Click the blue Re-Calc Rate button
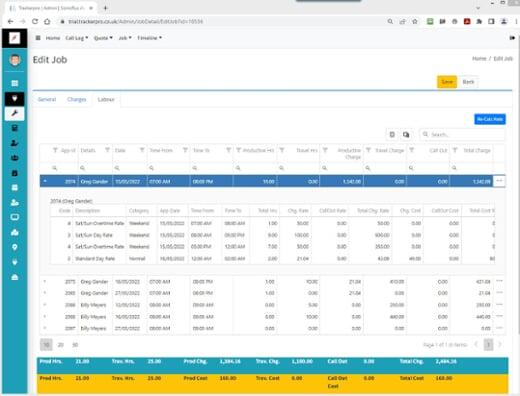 [490, 119]
